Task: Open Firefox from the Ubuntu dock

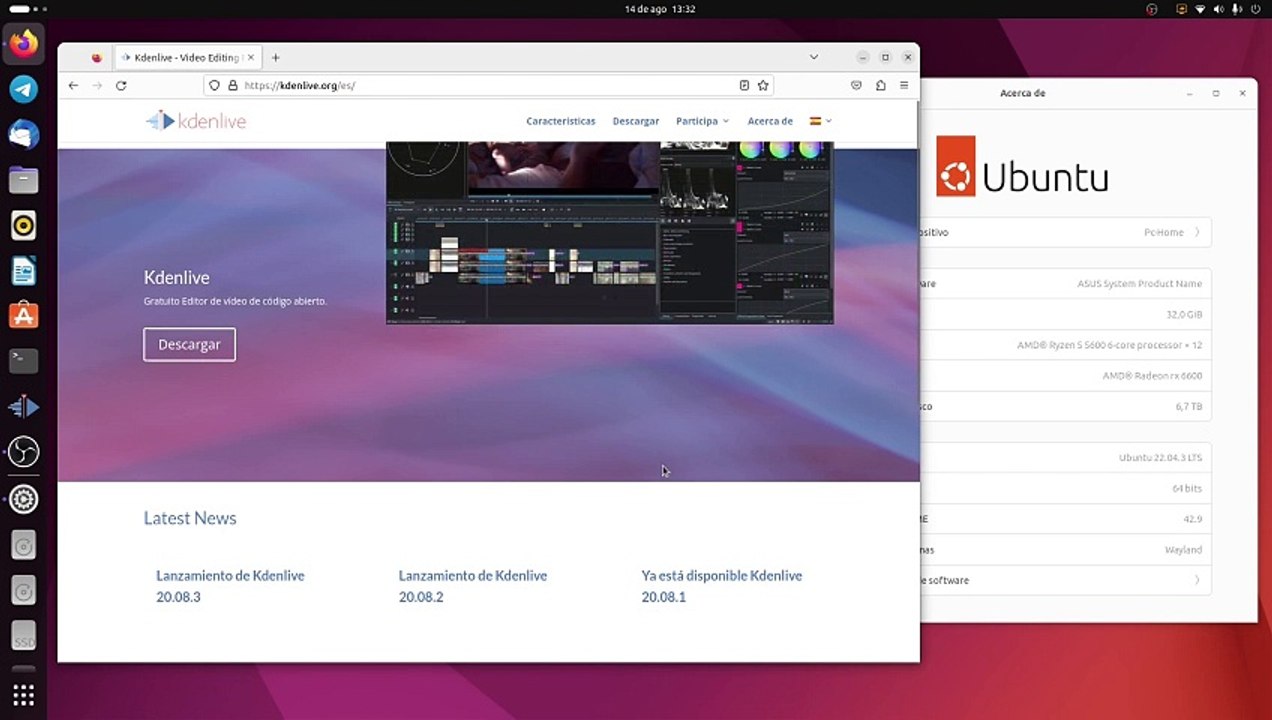Action: pyautogui.click(x=24, y=44)
